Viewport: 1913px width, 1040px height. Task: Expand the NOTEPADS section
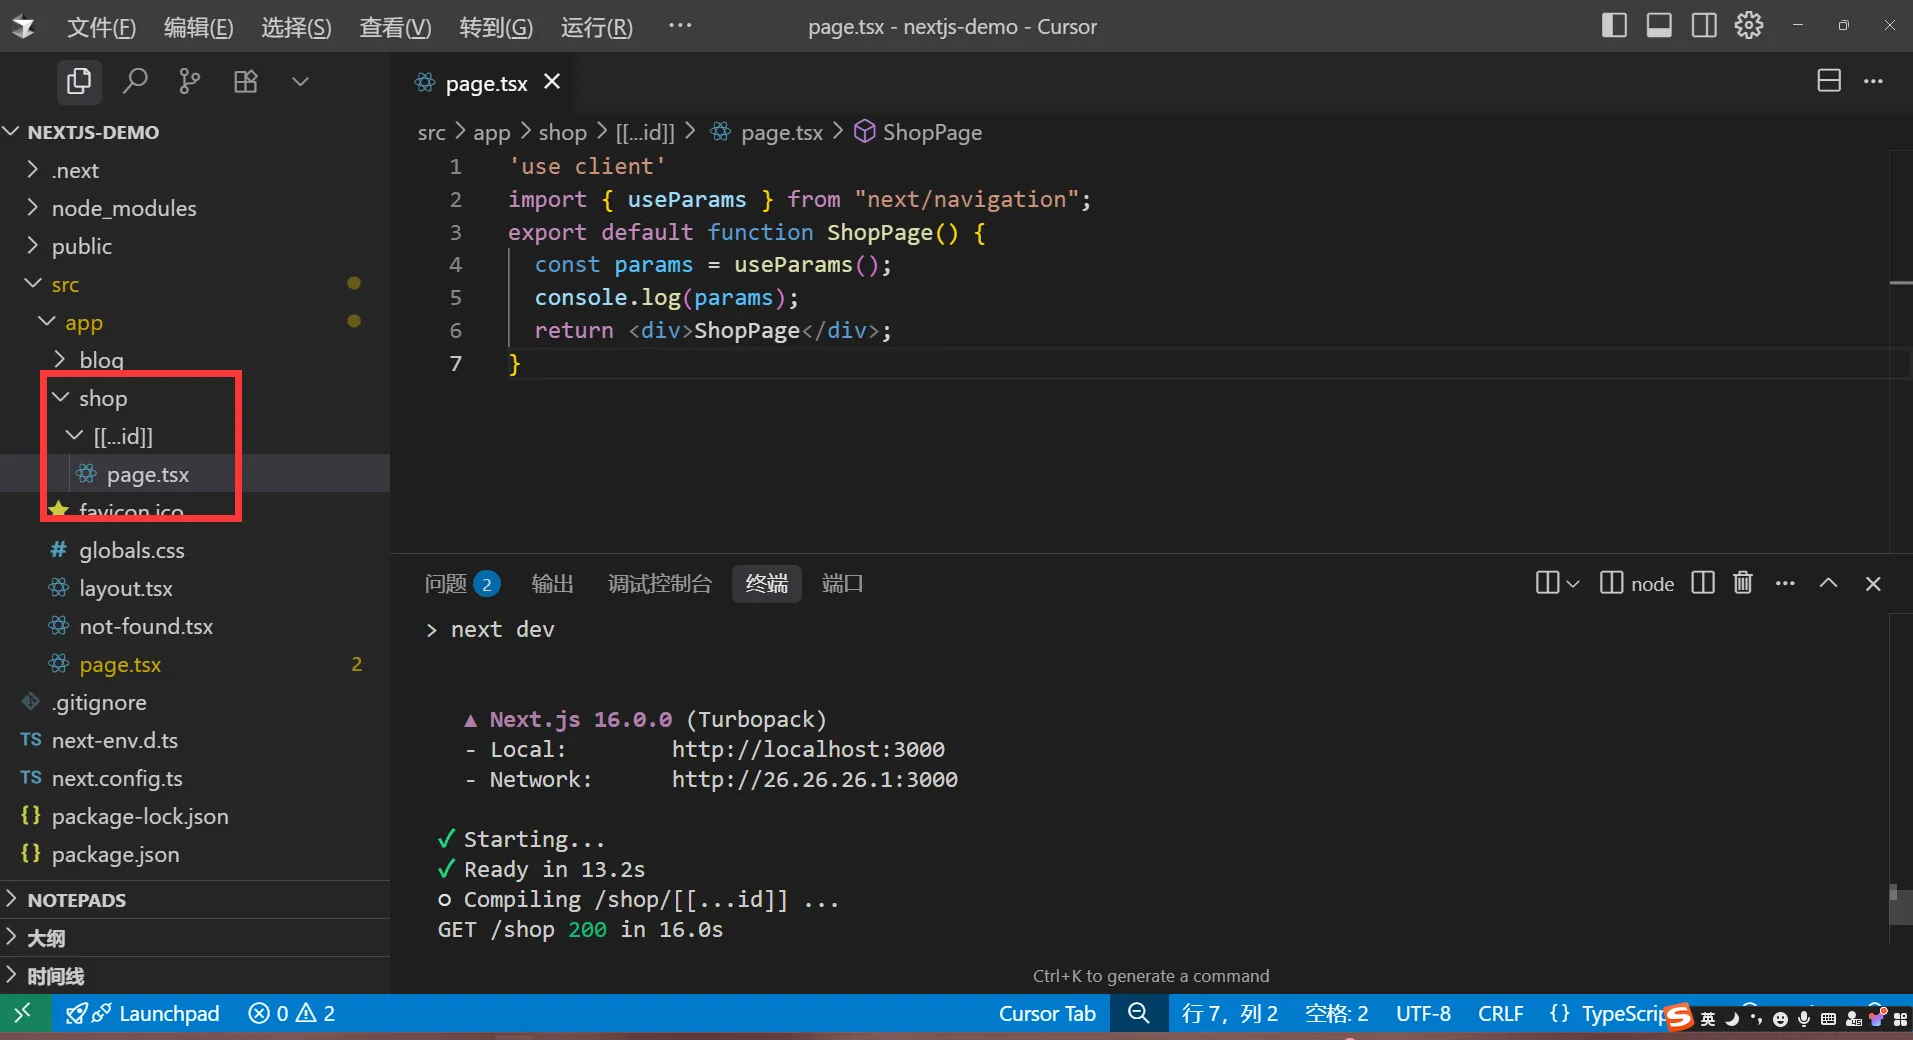[x=76, y=900]
